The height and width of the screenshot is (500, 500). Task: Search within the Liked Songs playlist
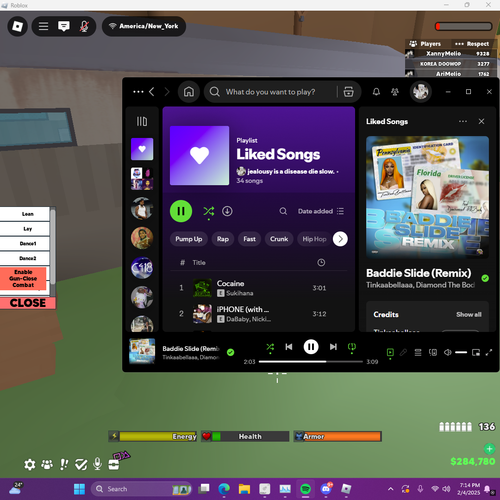click(283, 211)
